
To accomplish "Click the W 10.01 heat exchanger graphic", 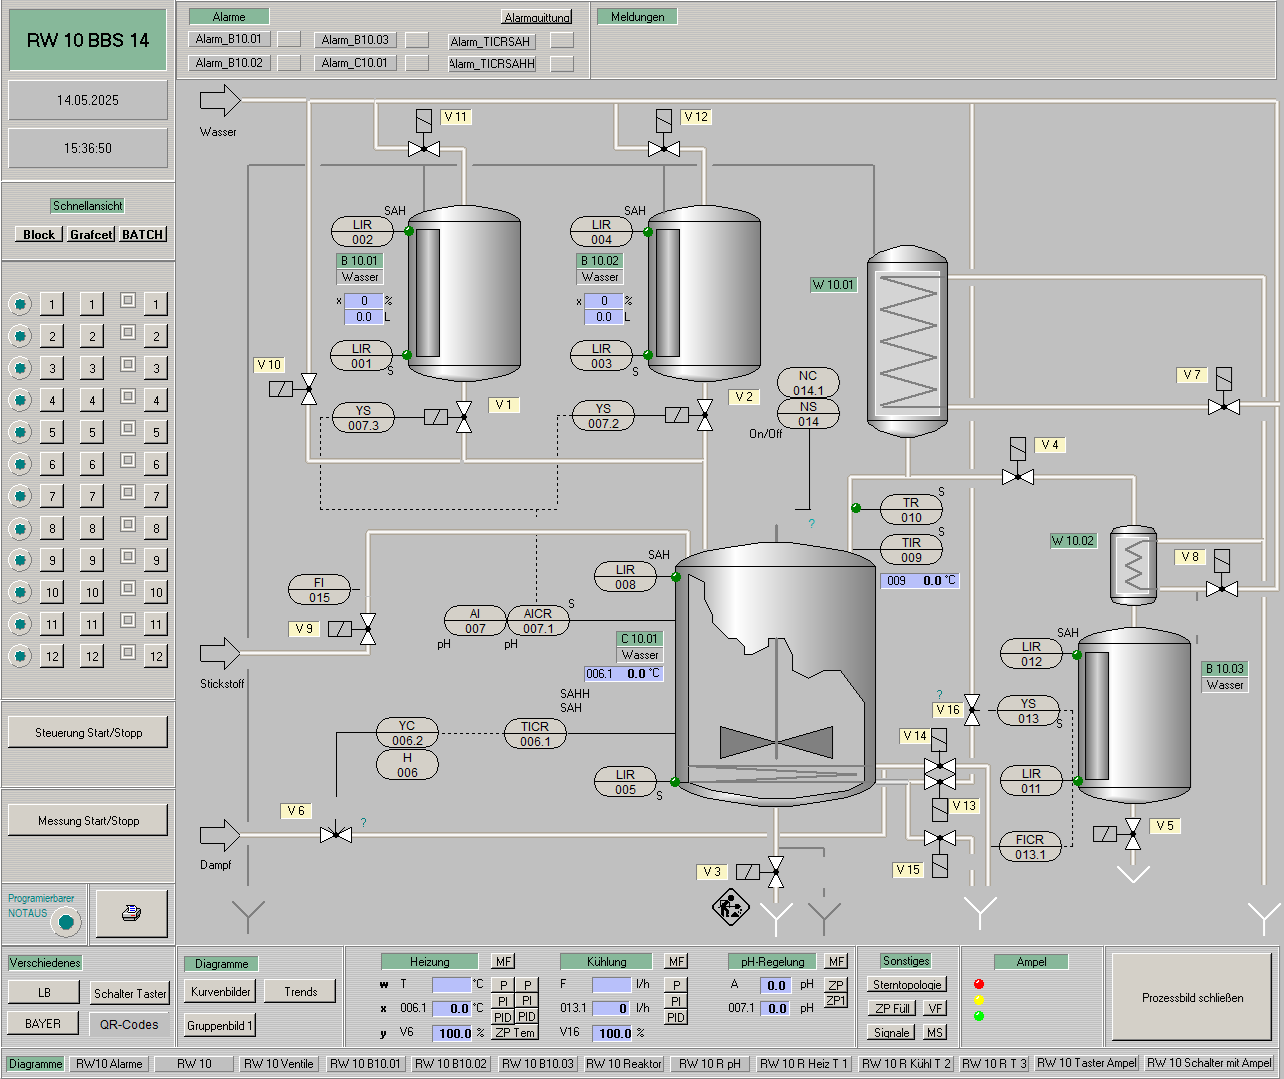I will click(x=907, y=341).
